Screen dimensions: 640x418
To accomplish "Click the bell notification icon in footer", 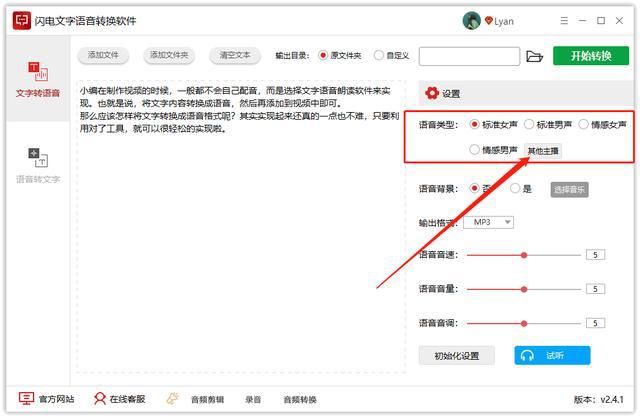I will pyautogui.click(x=173, y=398).
